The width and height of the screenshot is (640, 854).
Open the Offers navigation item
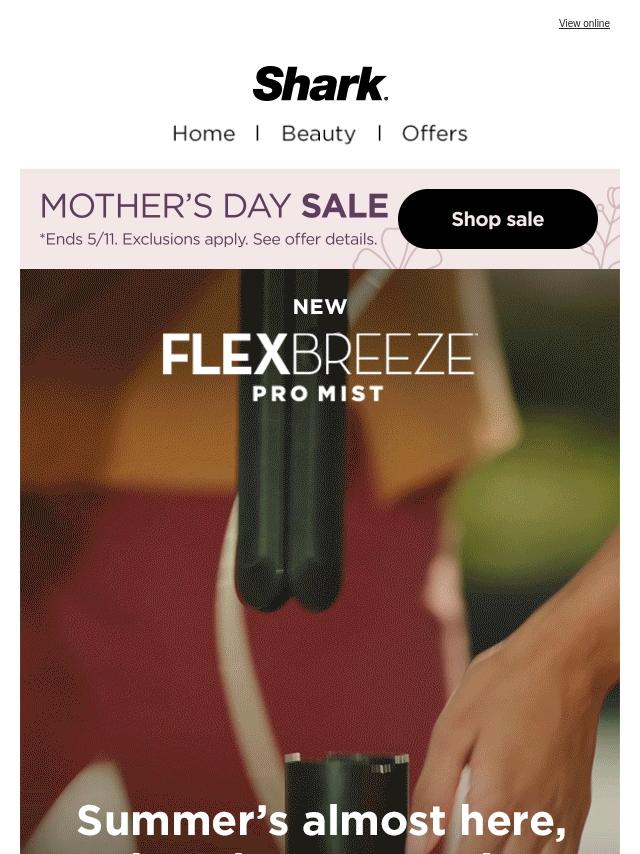point(435,133)
